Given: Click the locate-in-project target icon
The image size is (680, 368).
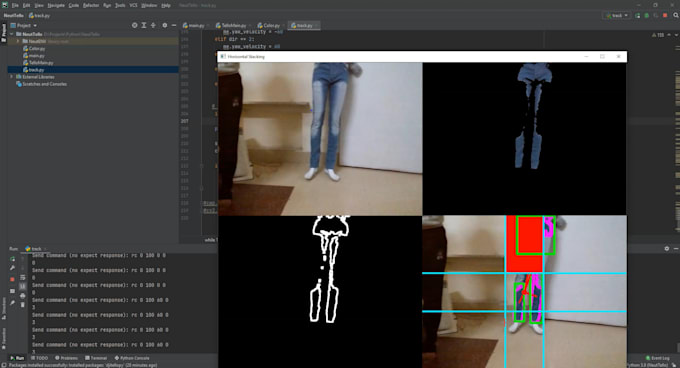Looking at the screenshot, I should coord(134,26).
